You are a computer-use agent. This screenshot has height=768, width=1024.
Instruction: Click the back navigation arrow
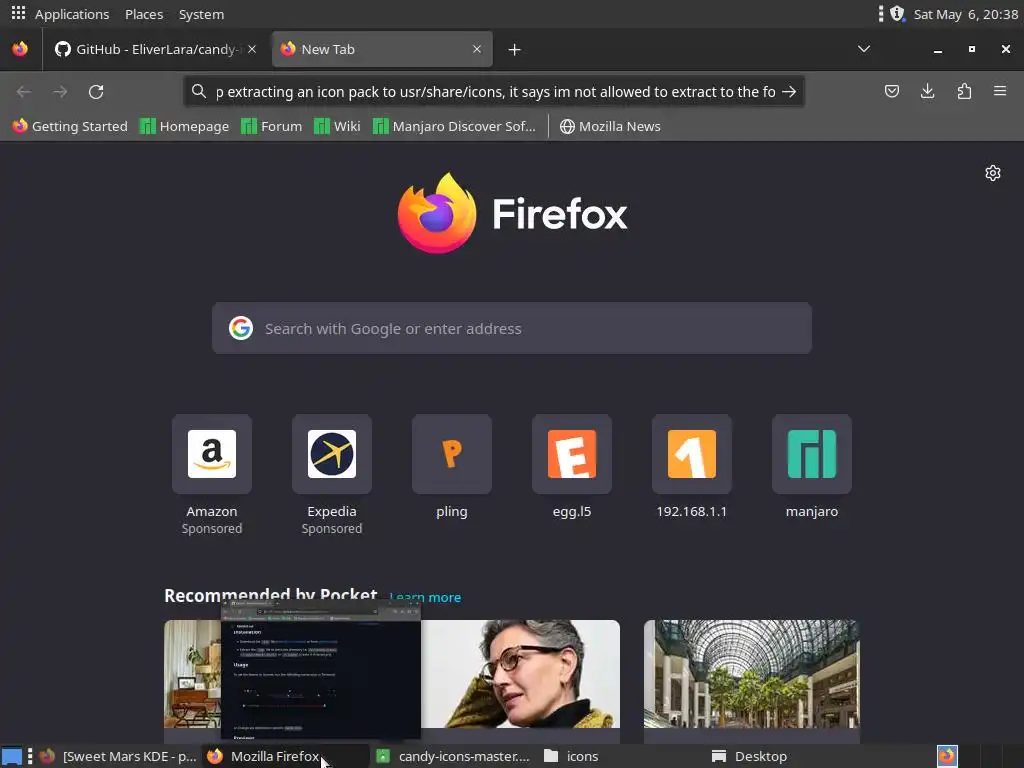tap(24, 92)
